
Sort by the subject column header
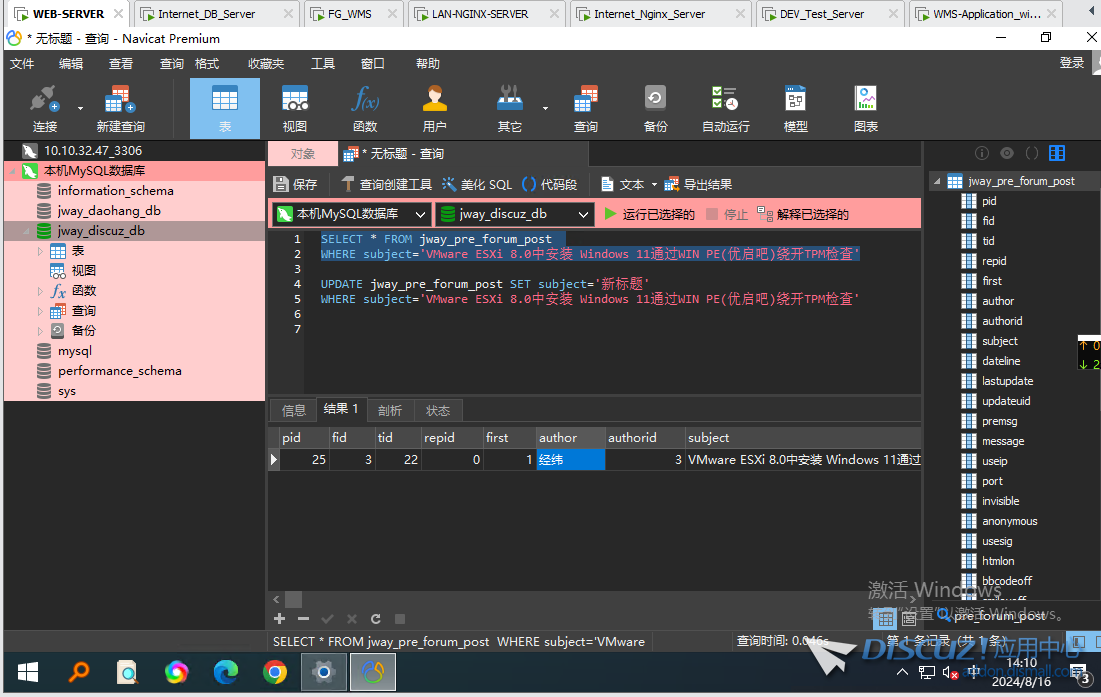(x=803, y=437)
